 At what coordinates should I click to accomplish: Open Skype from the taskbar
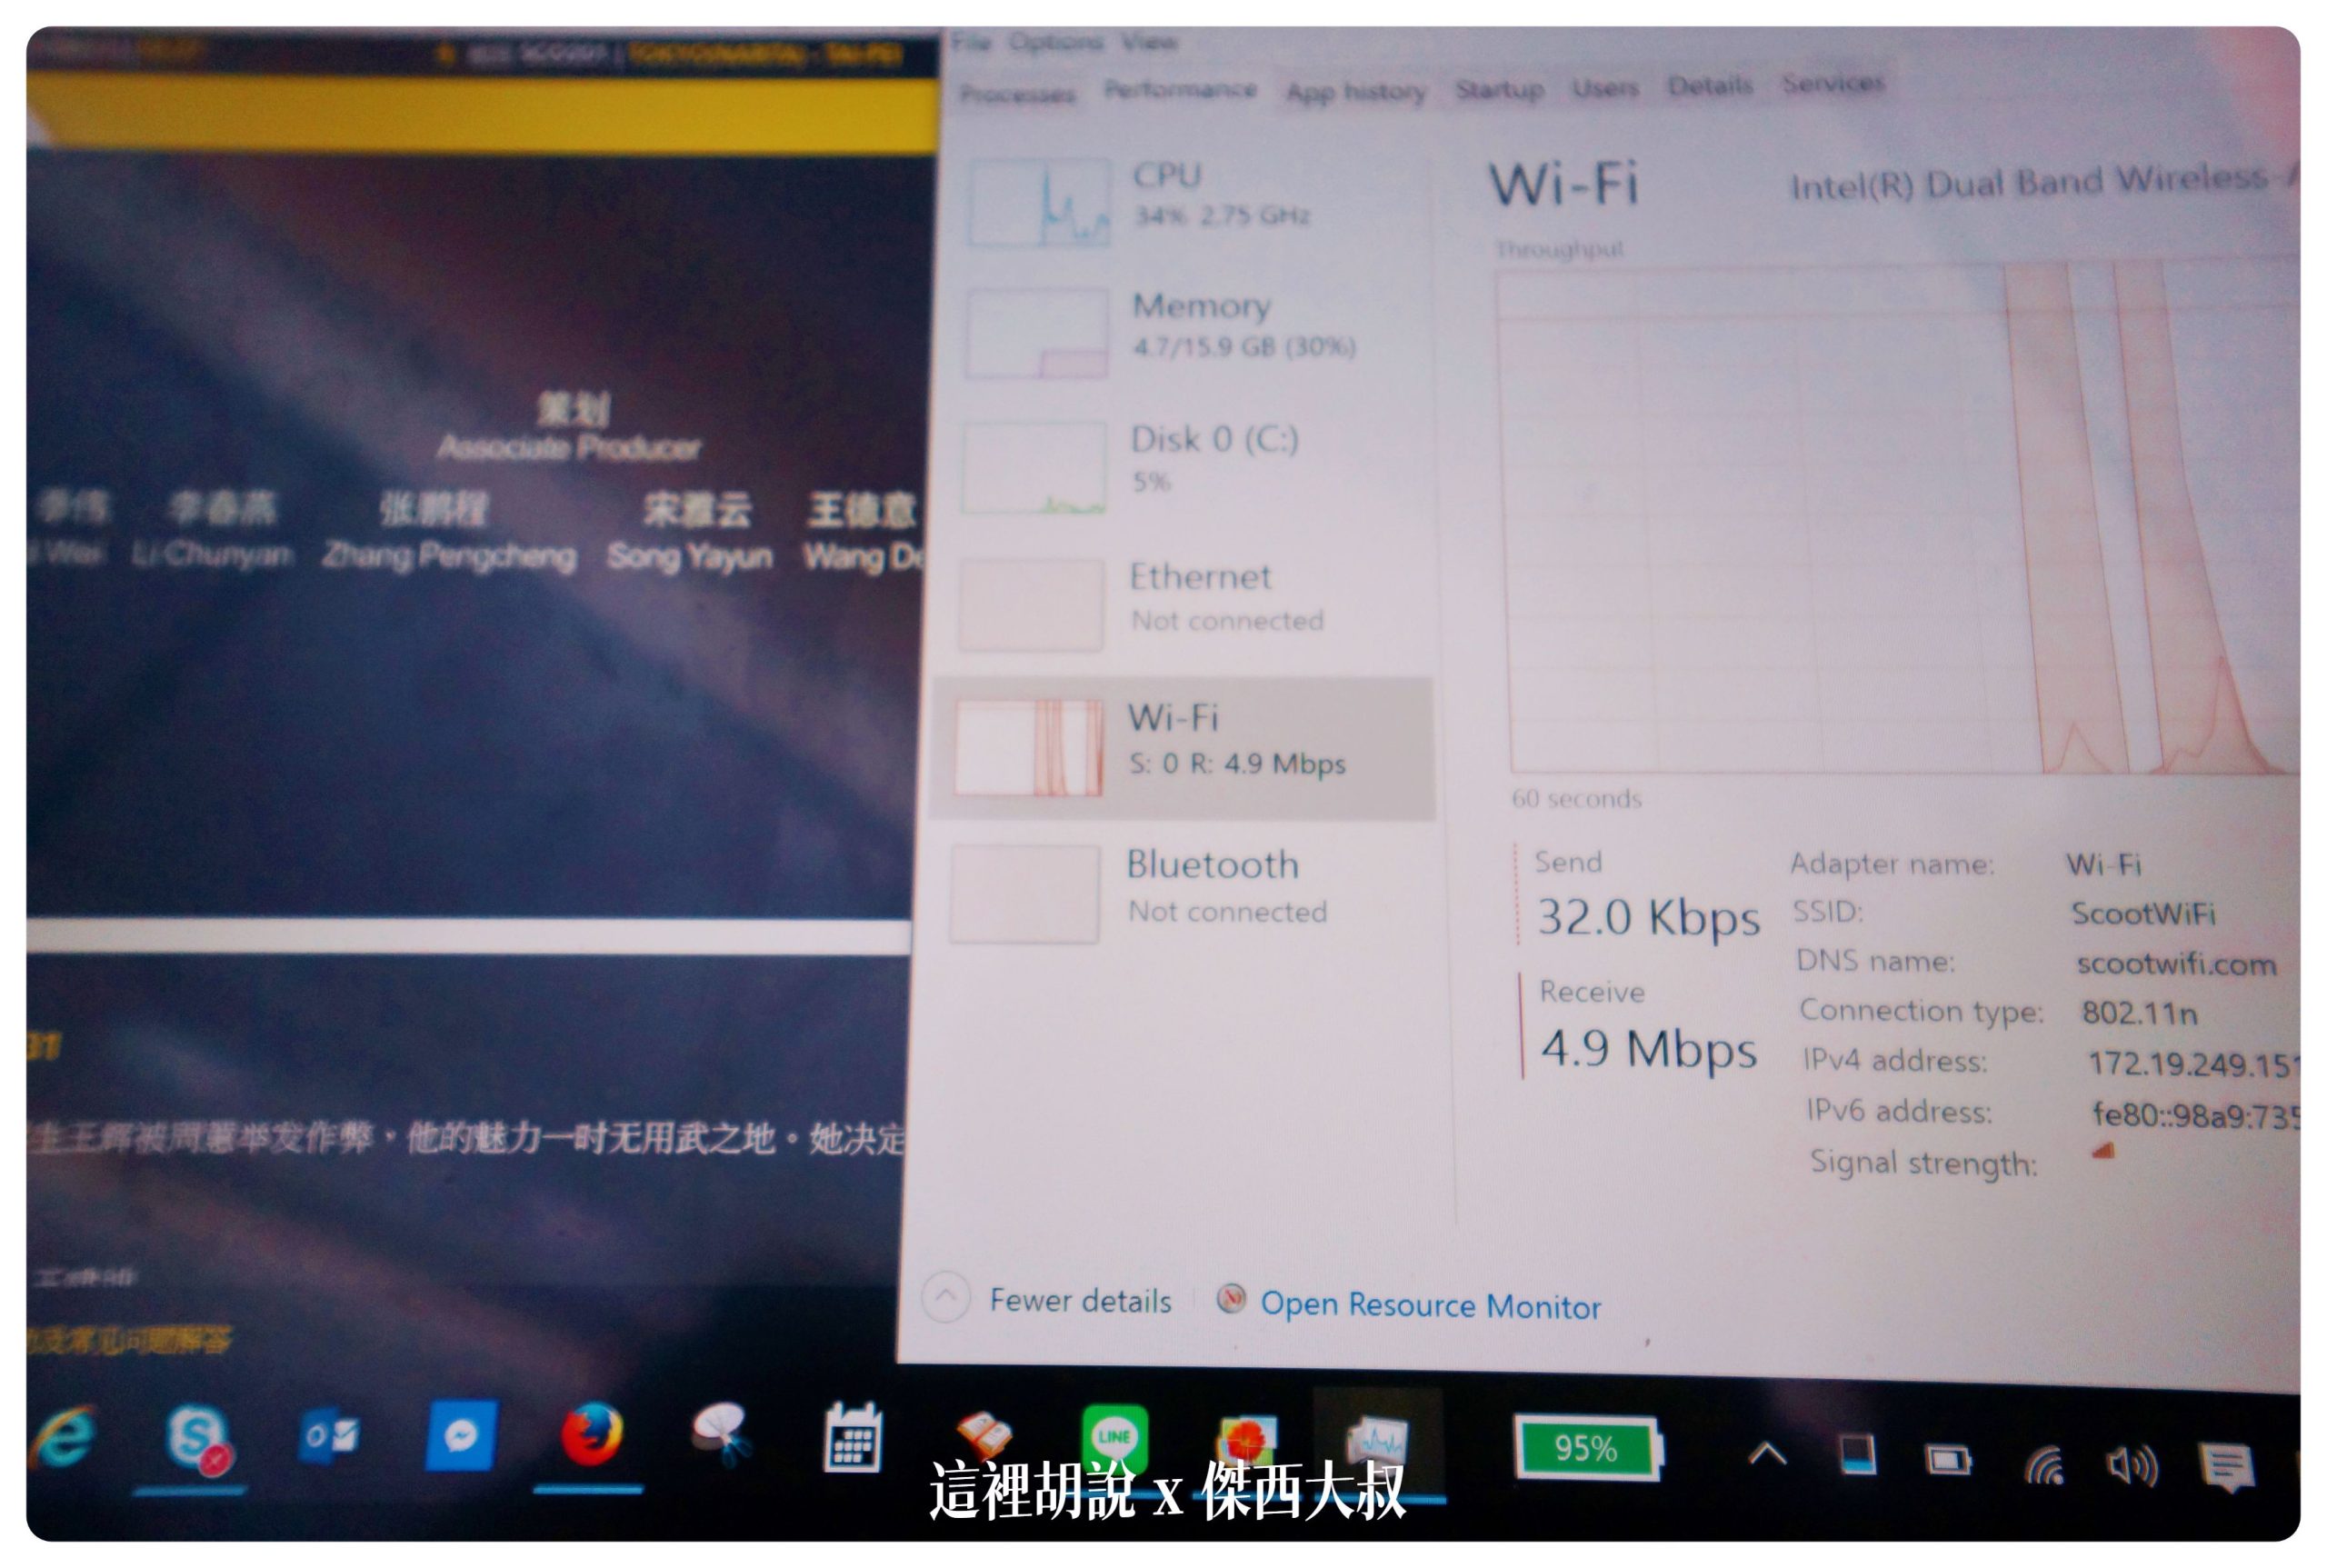pos(197,1438)
